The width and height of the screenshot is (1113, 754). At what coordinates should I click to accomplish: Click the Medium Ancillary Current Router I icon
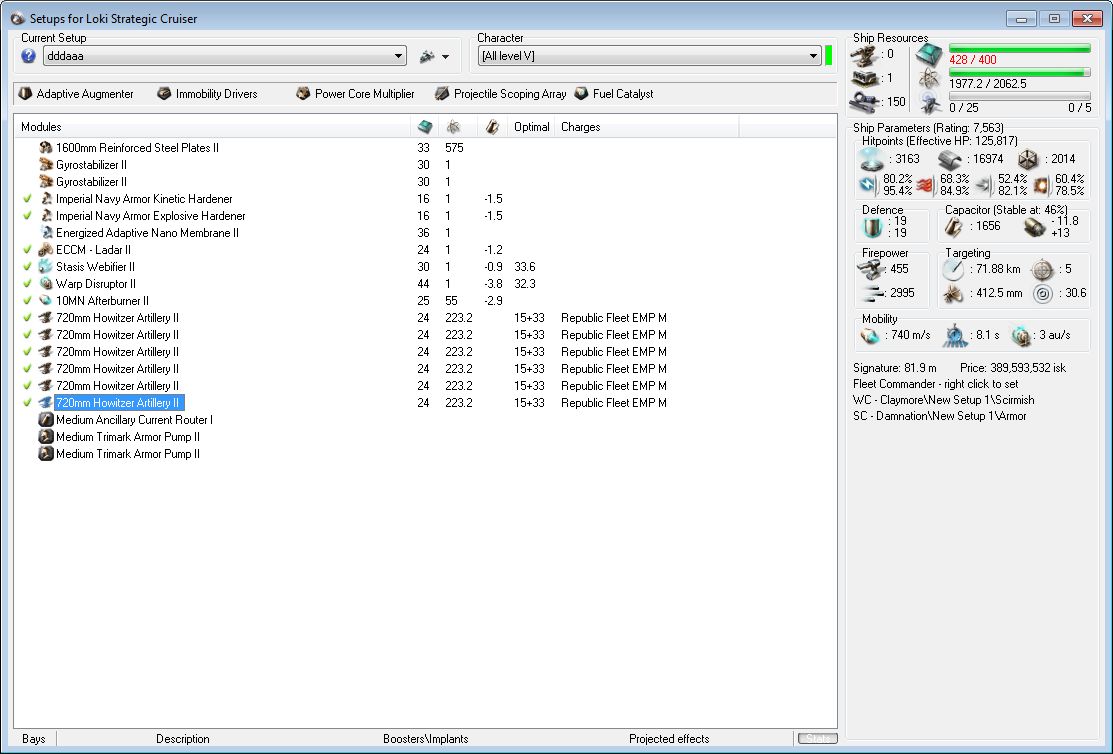click(46, 420)
